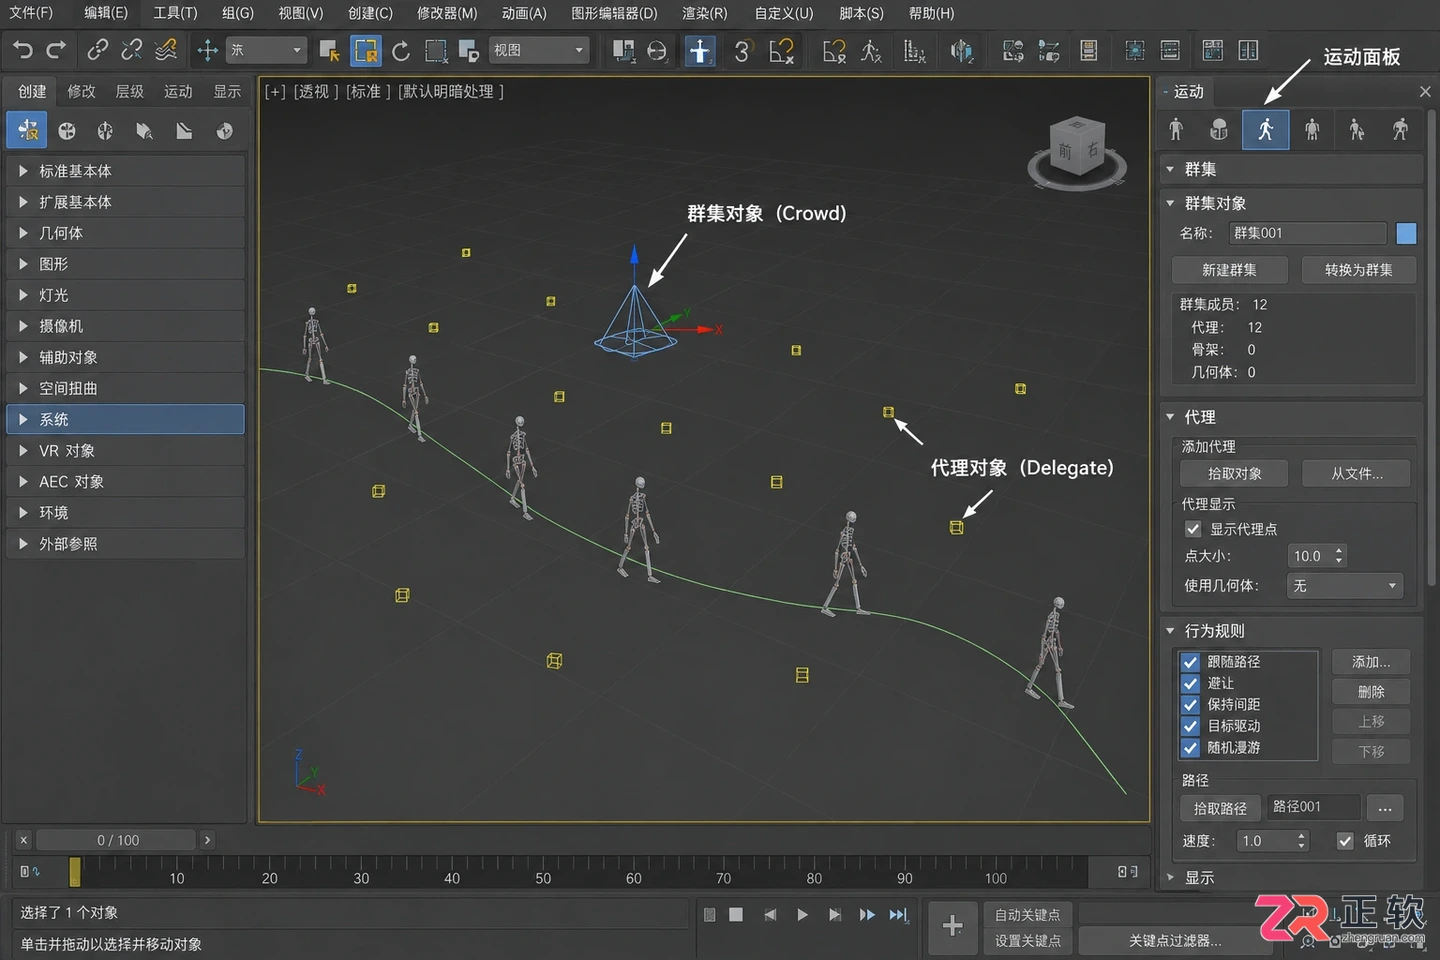
Task: Select the Systems category icon in Create panel
Action: [225, 131]
